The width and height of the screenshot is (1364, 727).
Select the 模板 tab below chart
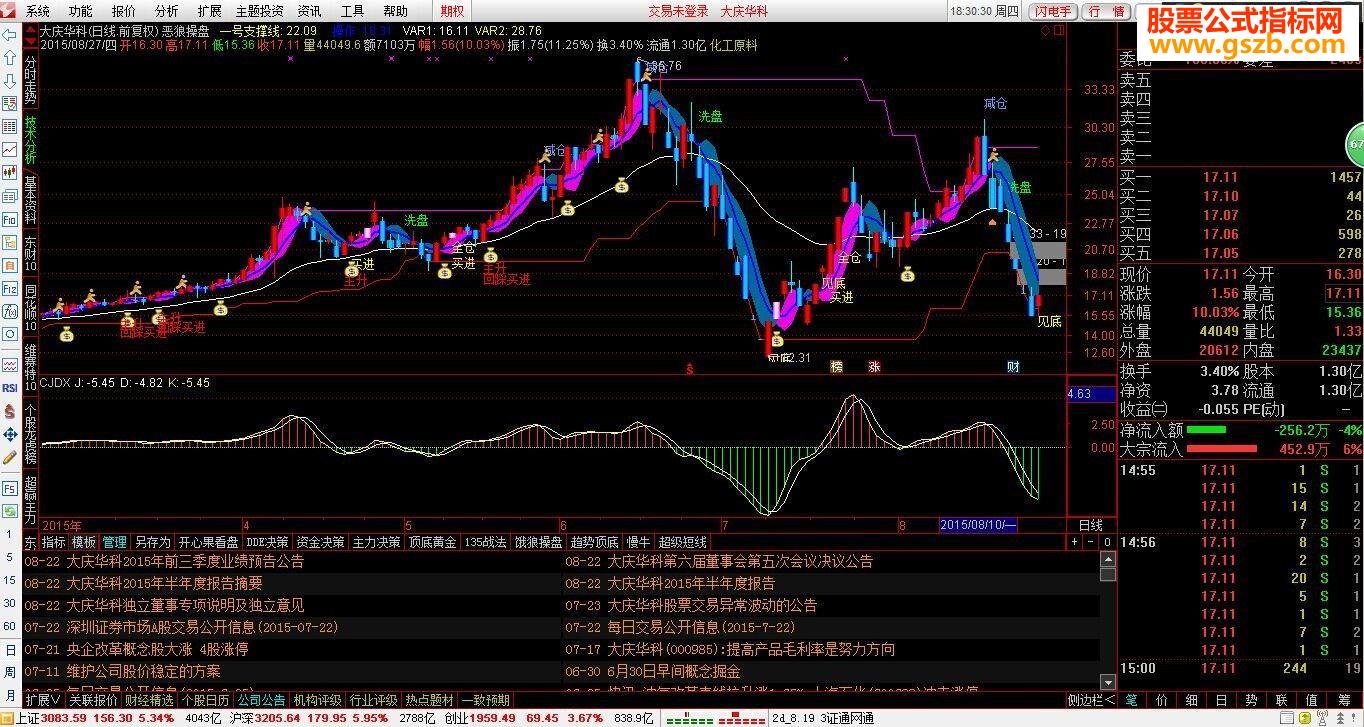pyautogui.click(x=84, y=542)
